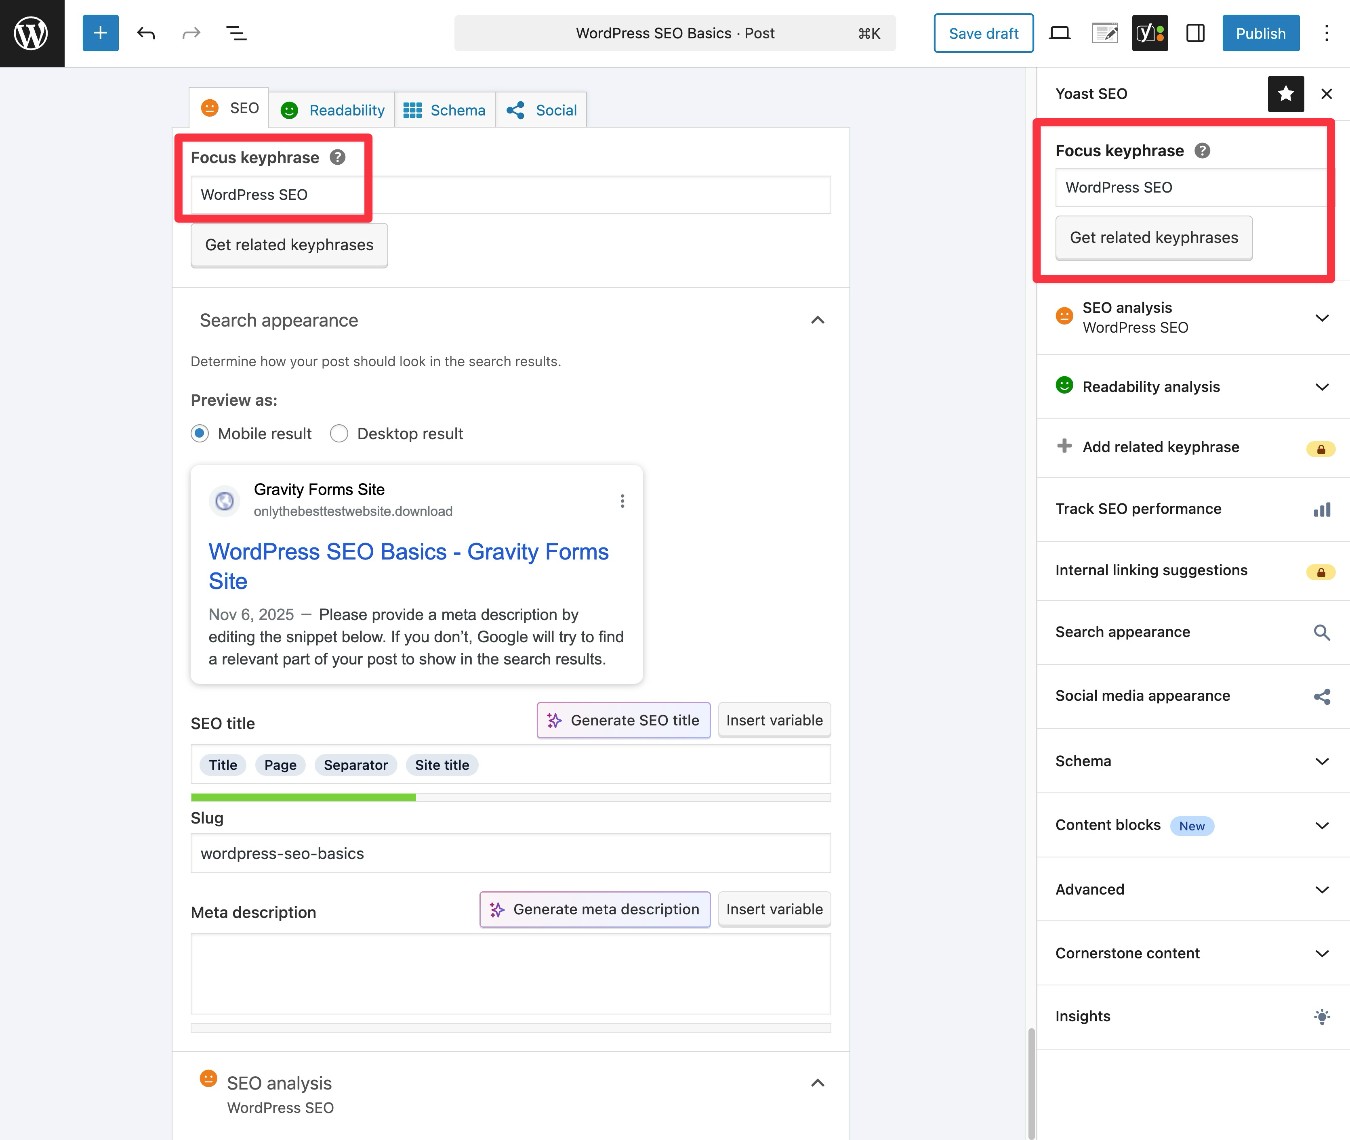Collapse the Search appearance section chevron
Image resolution: width=1350 pixels, height=1140 pixels.
(818, 320)
